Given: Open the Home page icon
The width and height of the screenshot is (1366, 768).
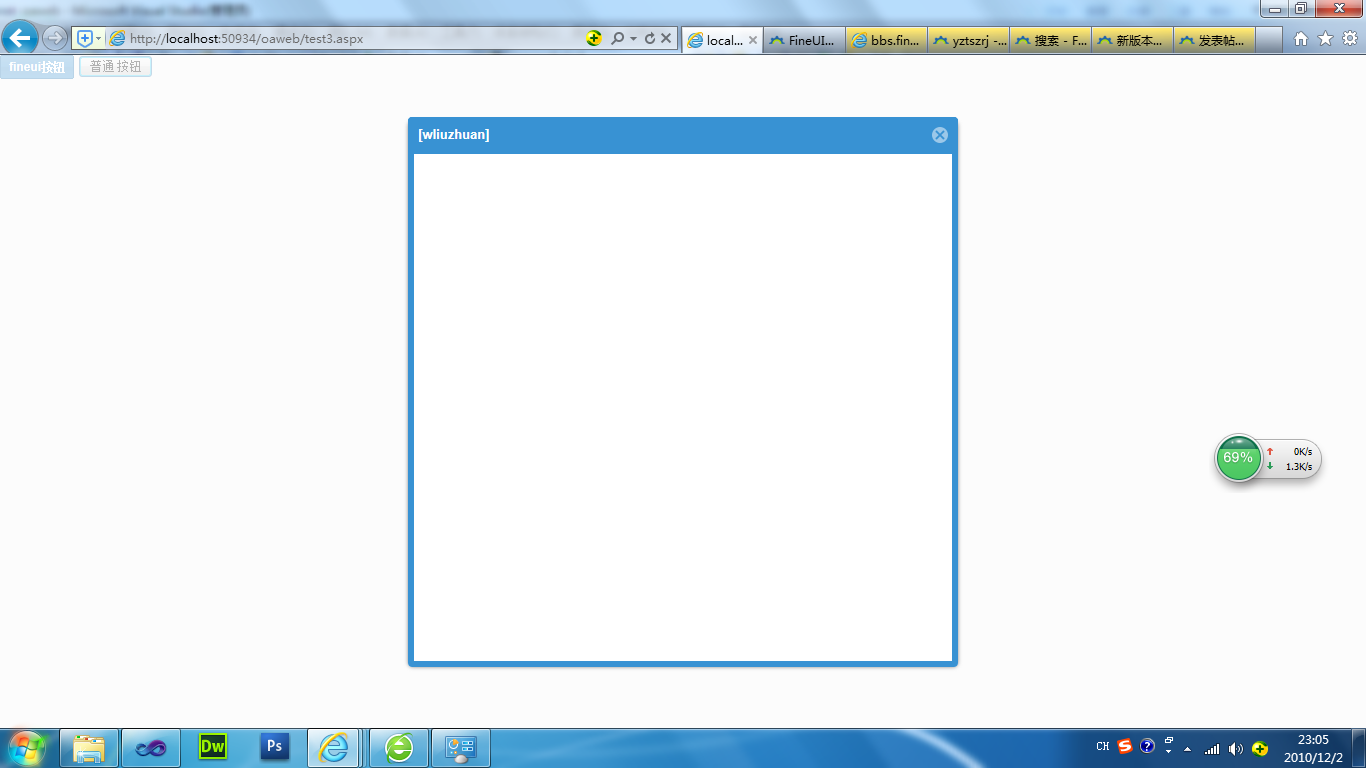Looking at the screenshot, I should (1301, 39).
